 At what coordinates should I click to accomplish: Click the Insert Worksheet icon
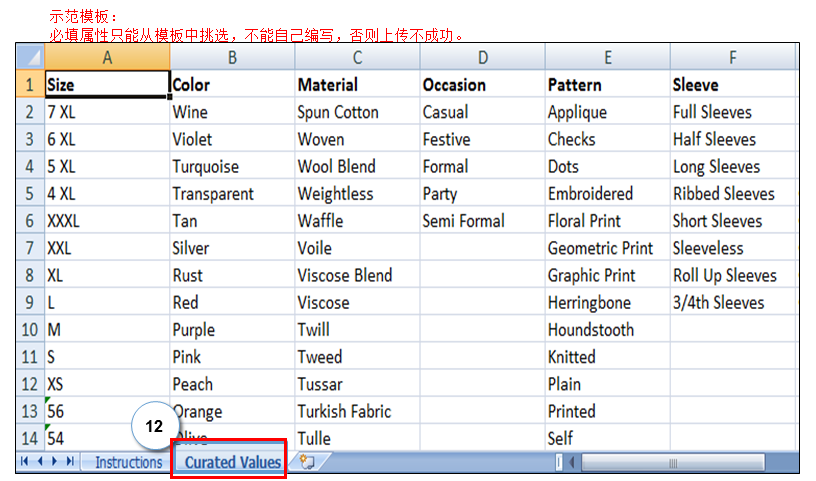pyautogui.click(x=307, y=462)
